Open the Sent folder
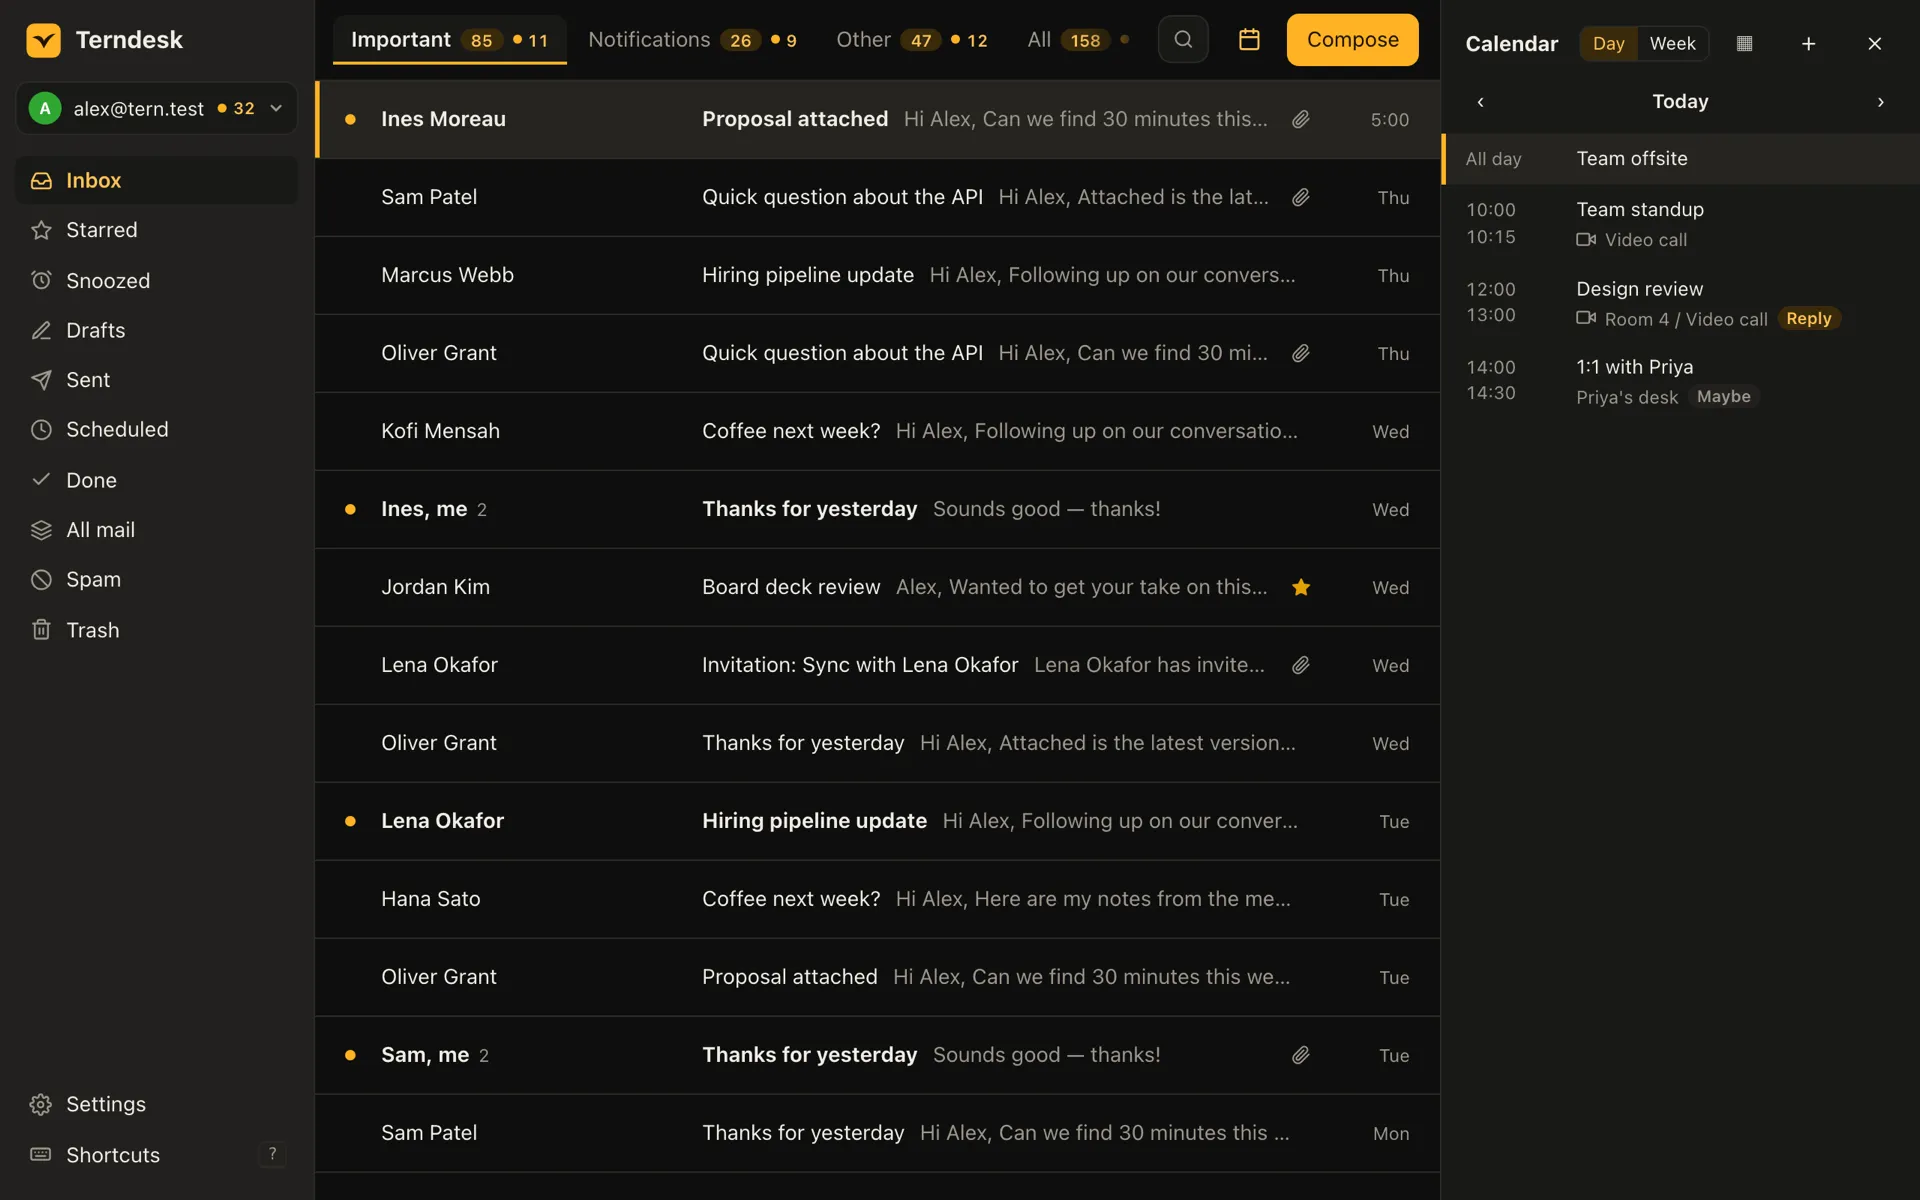1920x1200 pixels. (157, 380)
